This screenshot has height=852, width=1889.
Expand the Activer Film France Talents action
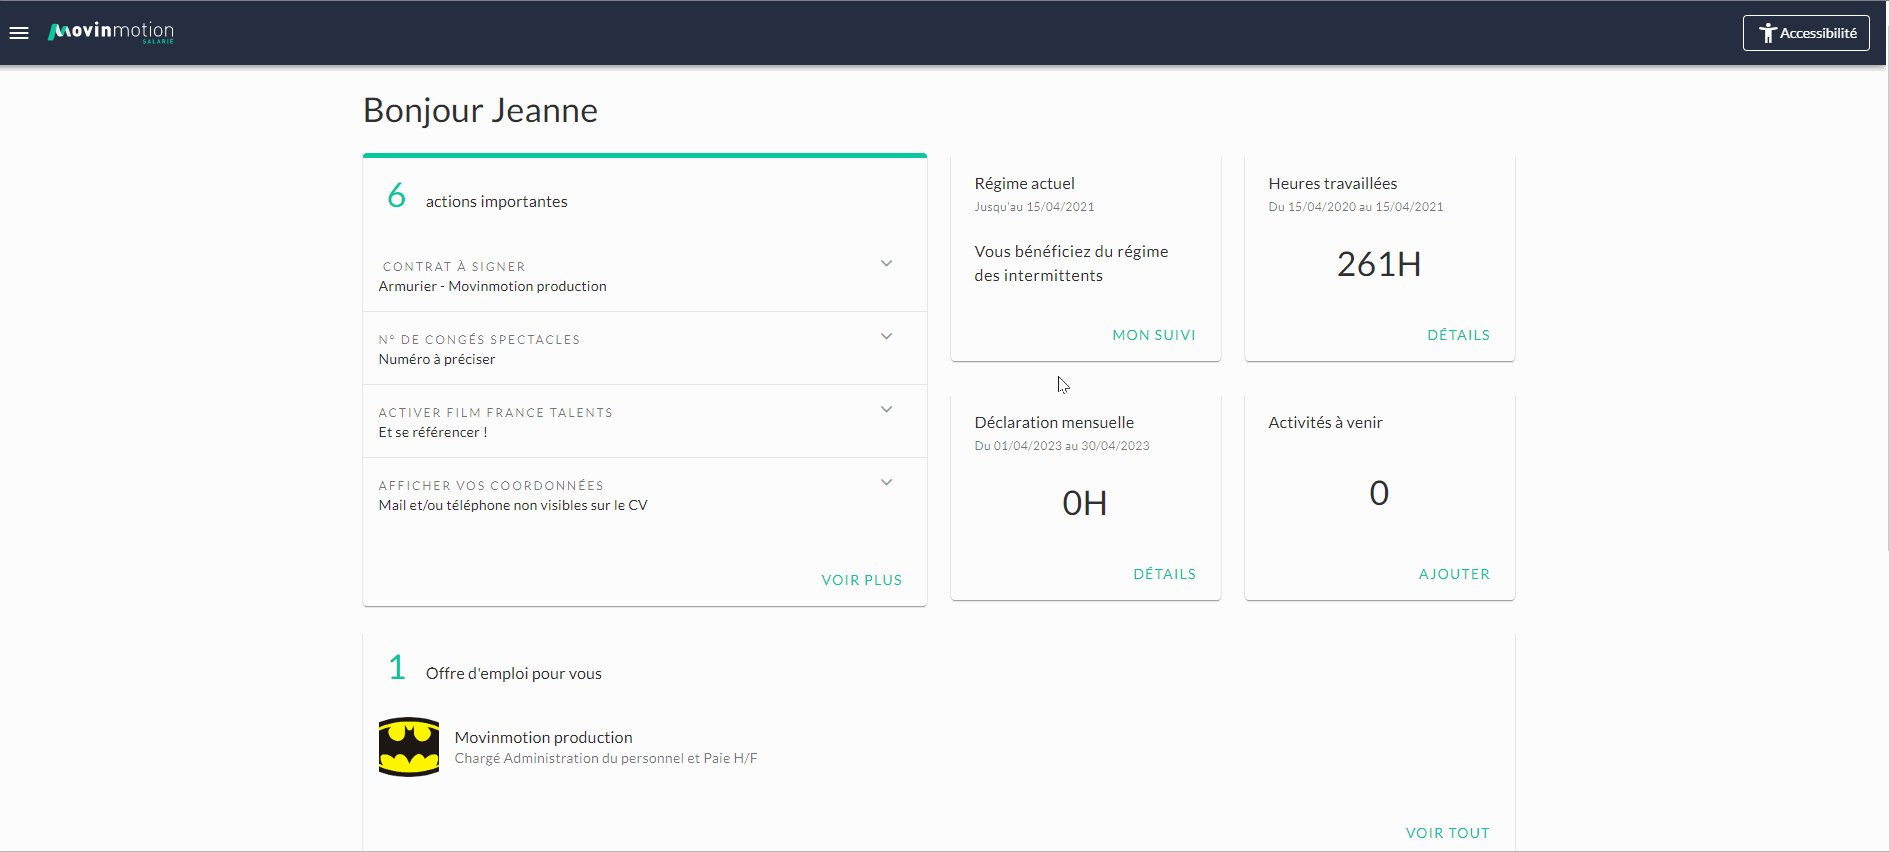click(x=886, y=410)
